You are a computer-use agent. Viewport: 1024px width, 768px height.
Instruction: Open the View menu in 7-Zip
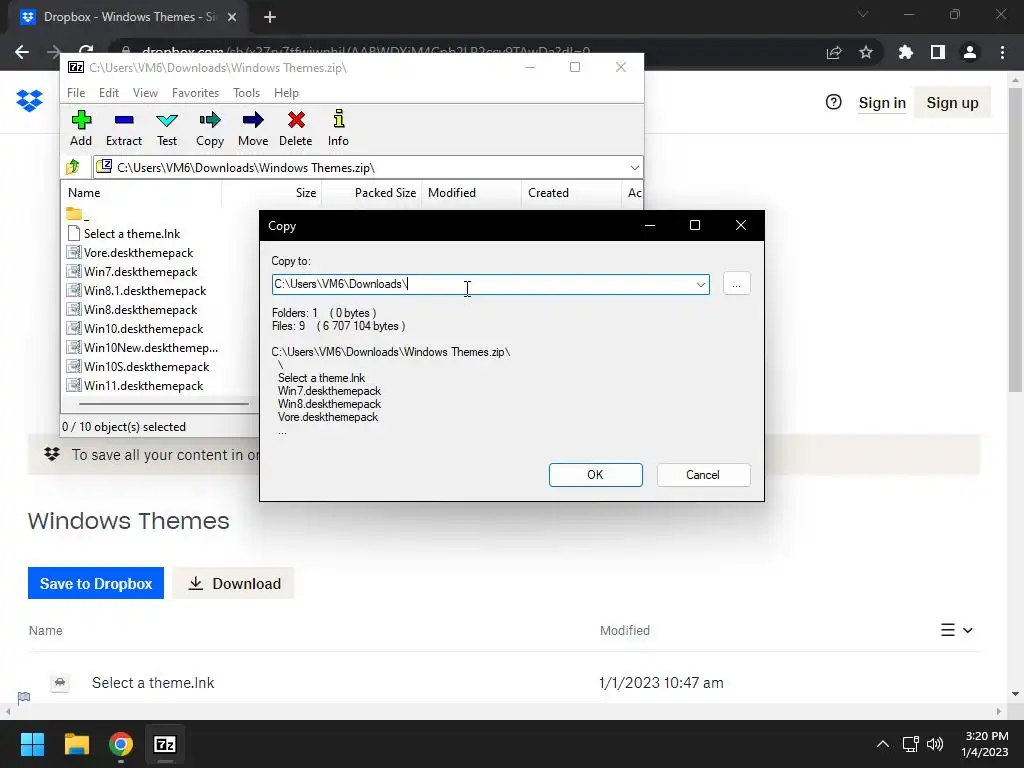click(145, 93)
